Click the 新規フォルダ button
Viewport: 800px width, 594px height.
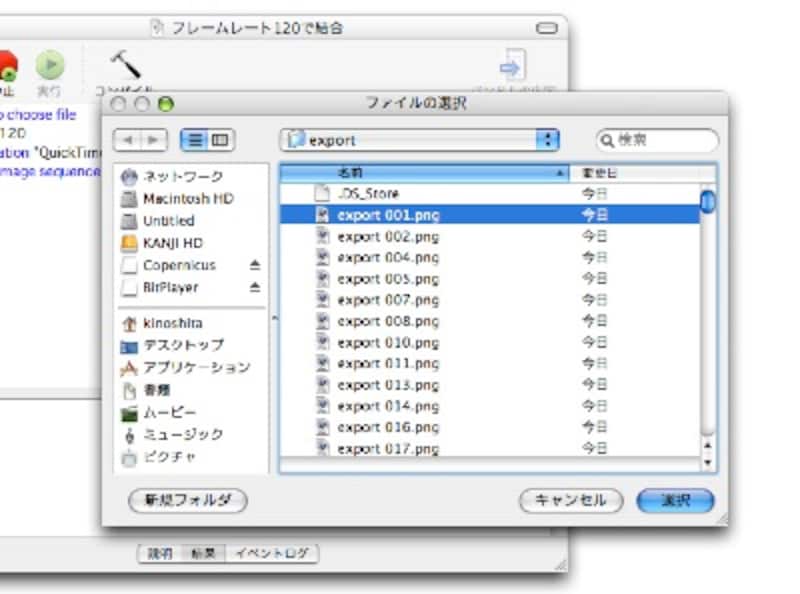(x=188, y=500)
